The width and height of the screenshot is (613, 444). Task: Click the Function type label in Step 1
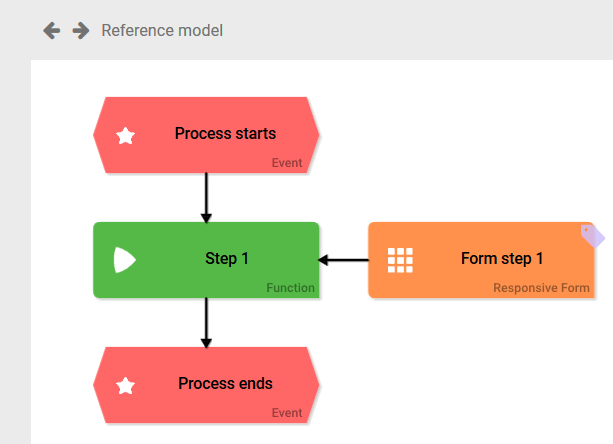290,288
